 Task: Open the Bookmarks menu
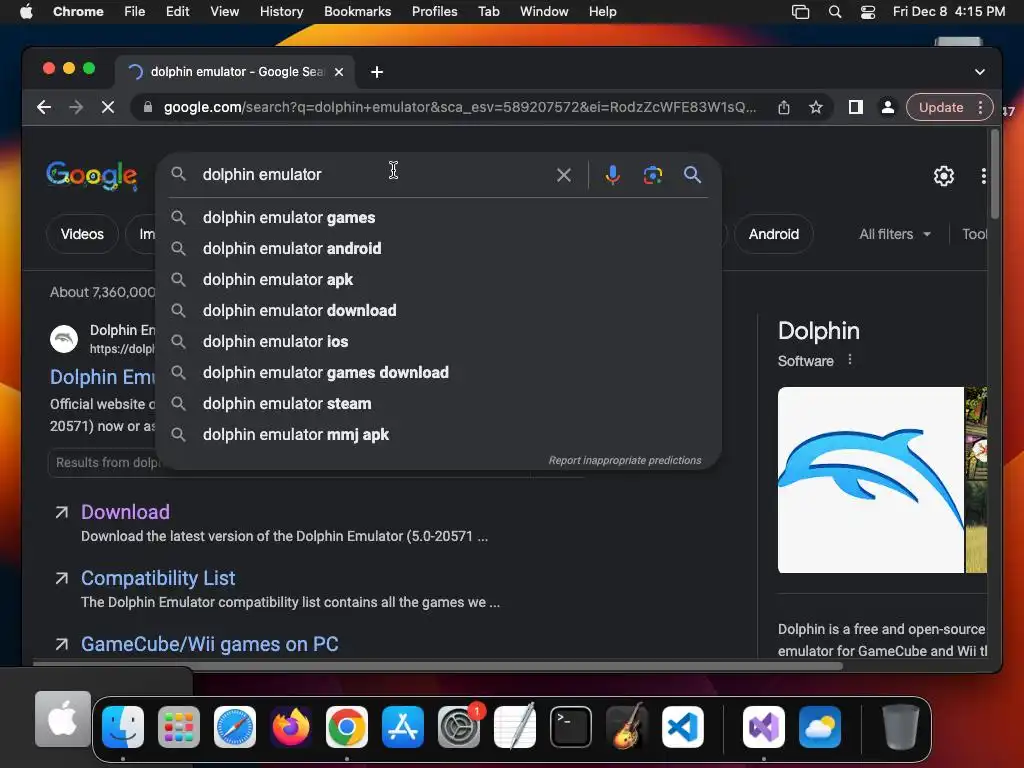tap(357, 12)
